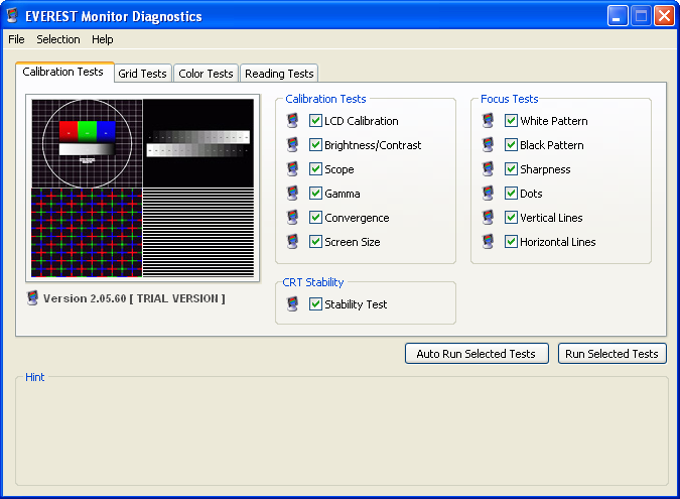This screenshot has height=499, width=680.
Task: Click the monitor icon next to Version text
Action: (33, 298)
